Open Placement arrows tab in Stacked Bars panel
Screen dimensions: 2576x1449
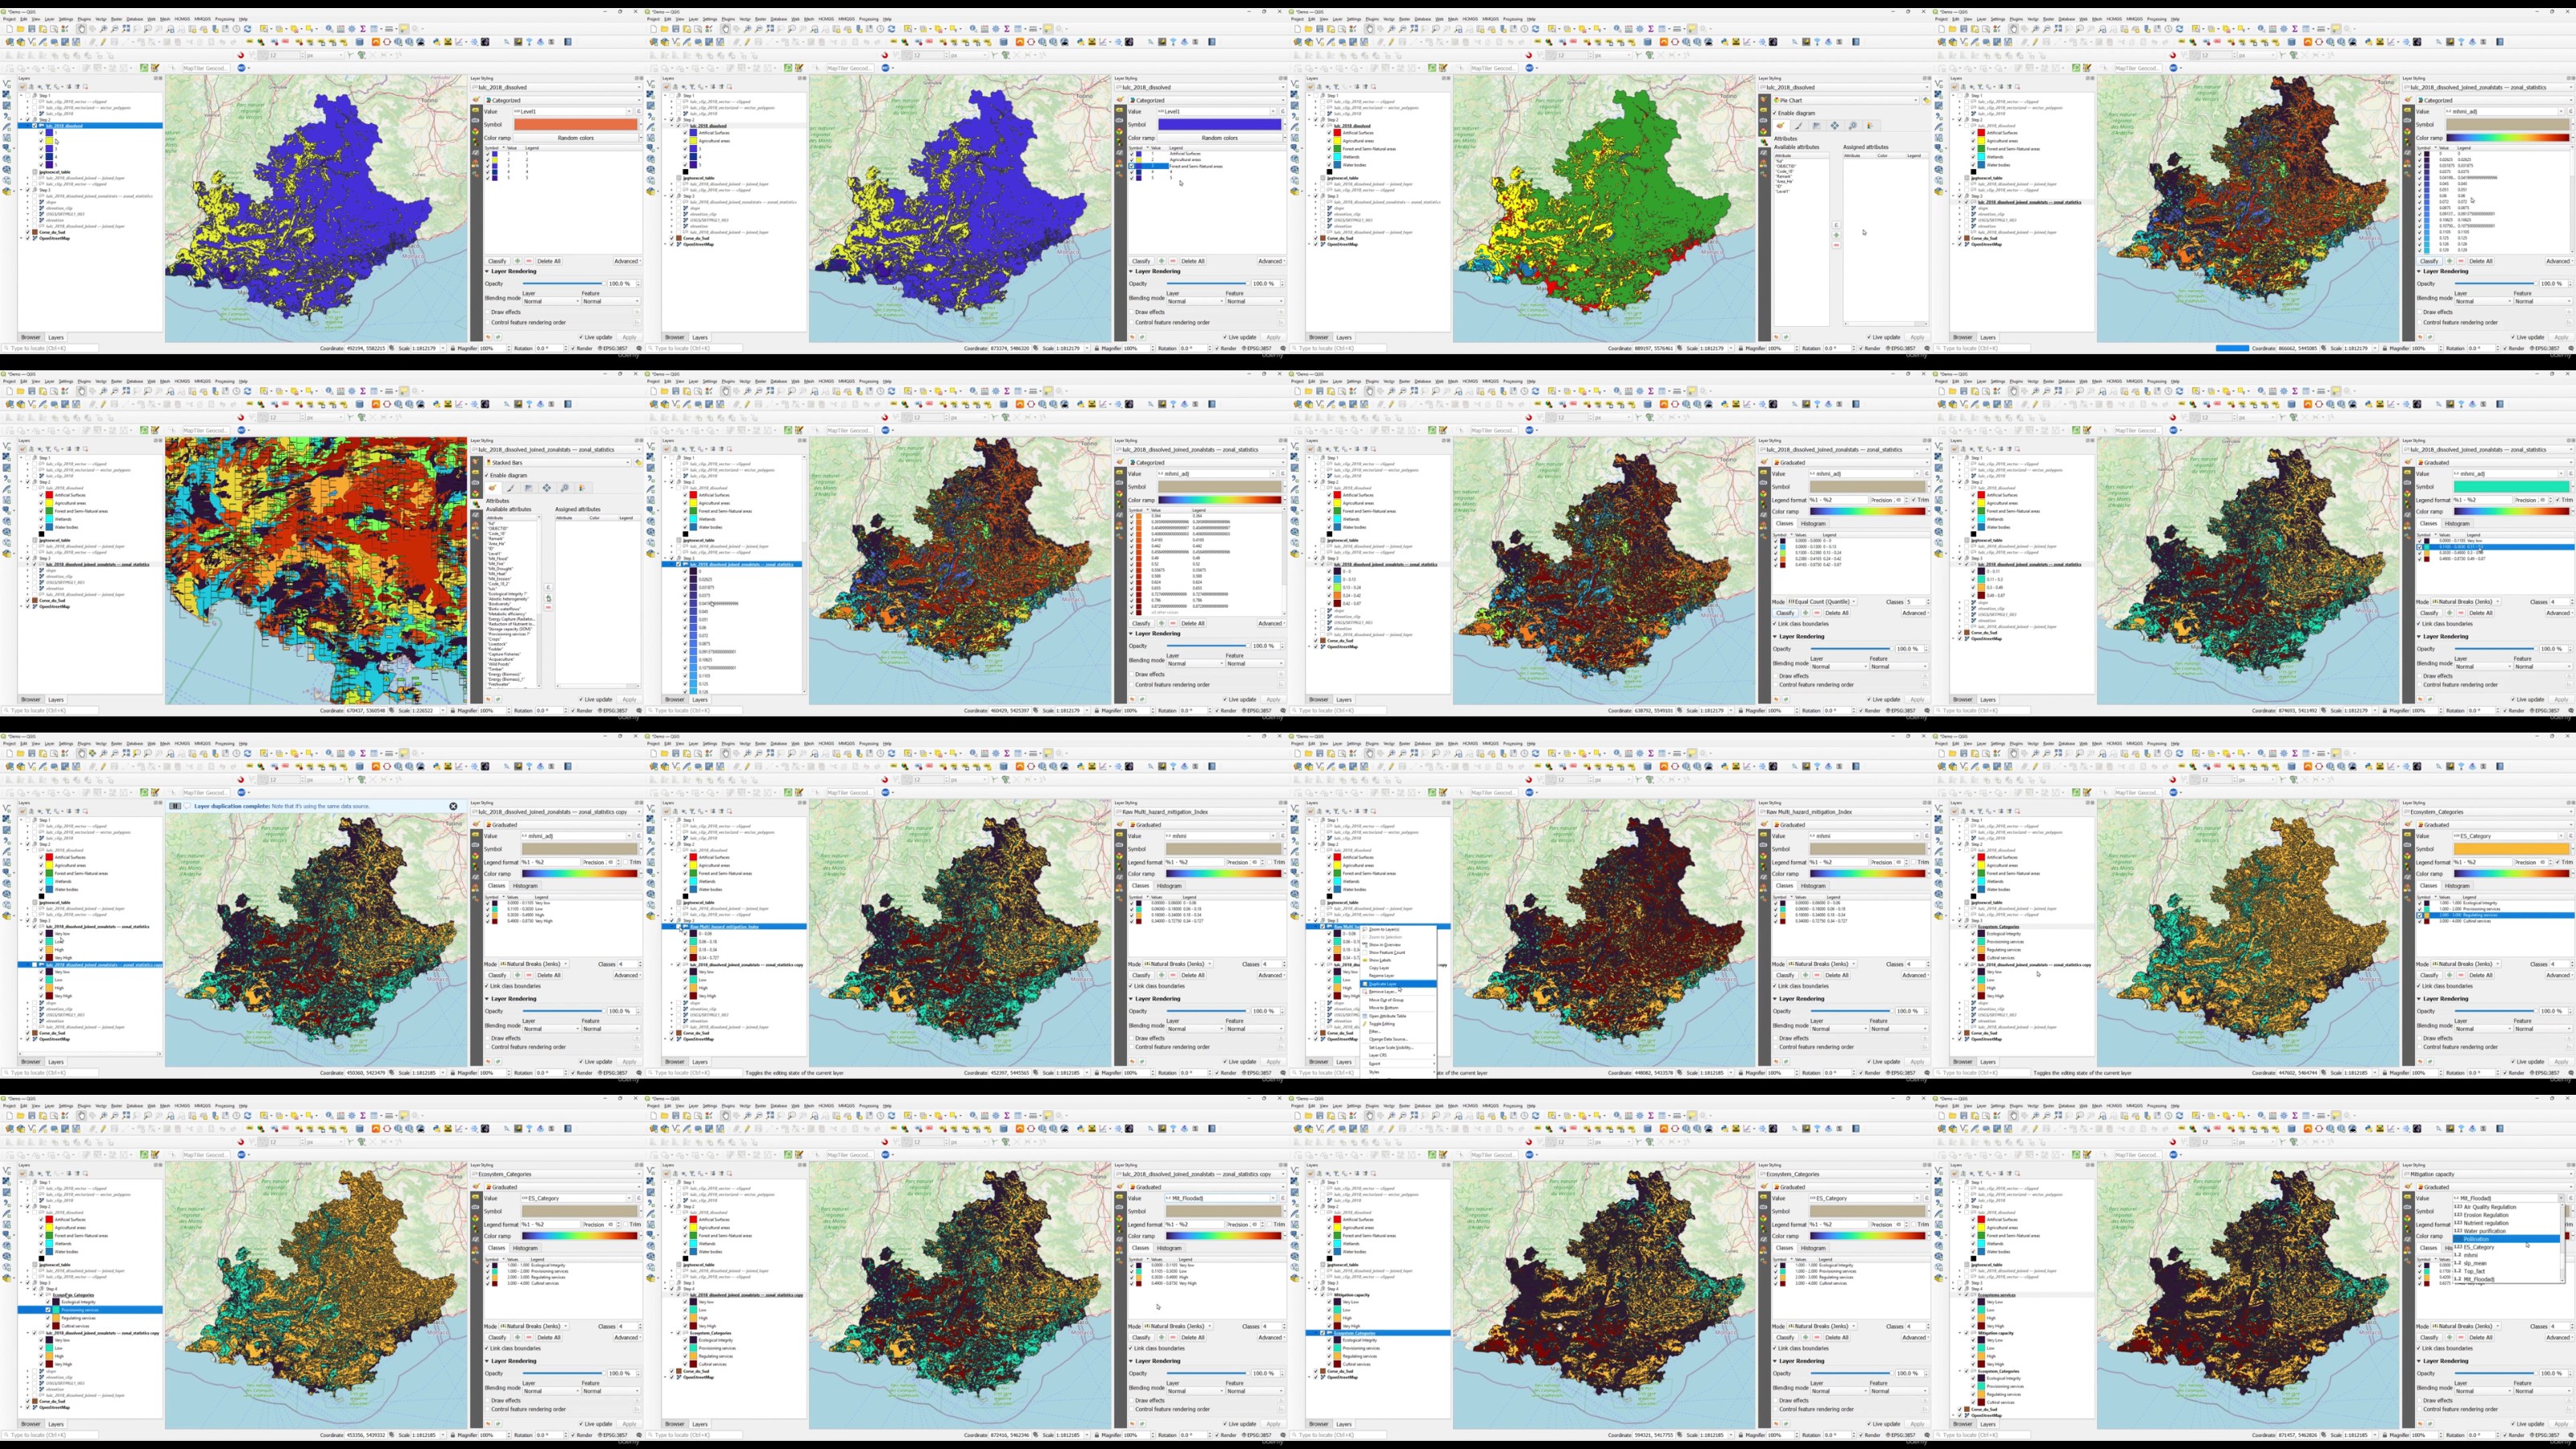point(547,488)
